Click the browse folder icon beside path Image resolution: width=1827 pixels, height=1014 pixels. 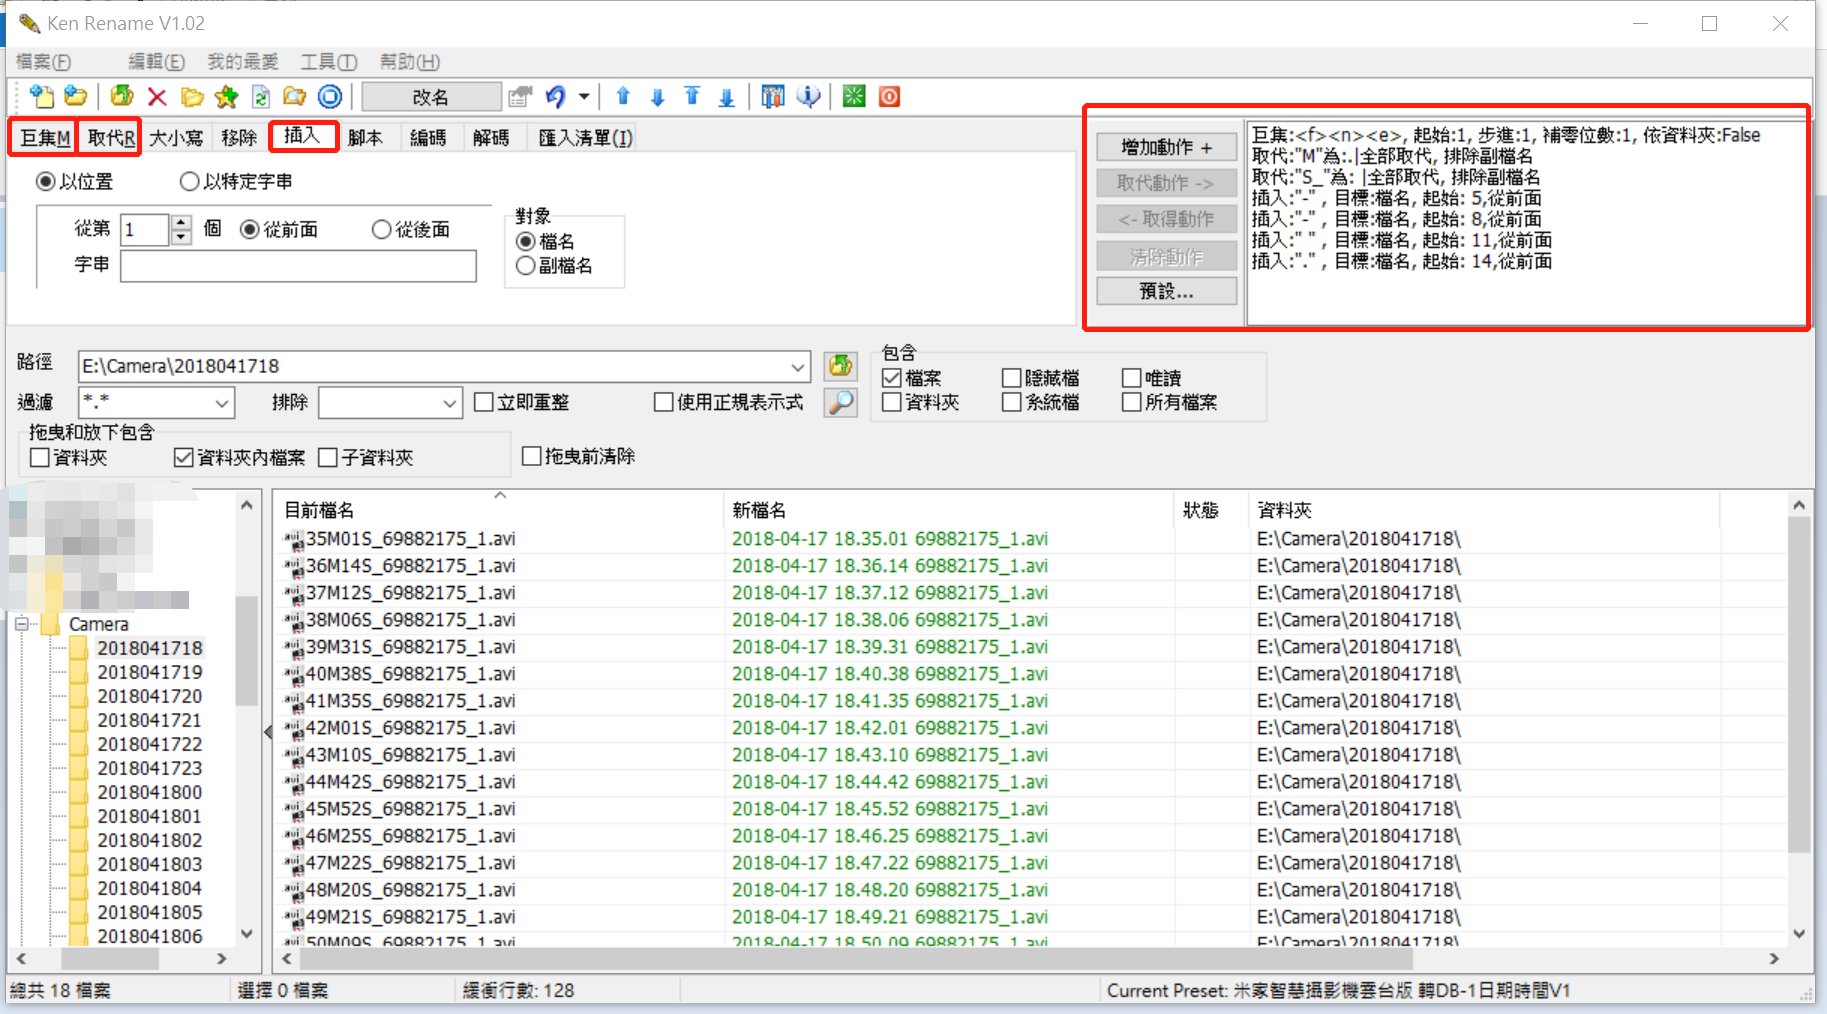pyautogui.click(x=841, y=366)
